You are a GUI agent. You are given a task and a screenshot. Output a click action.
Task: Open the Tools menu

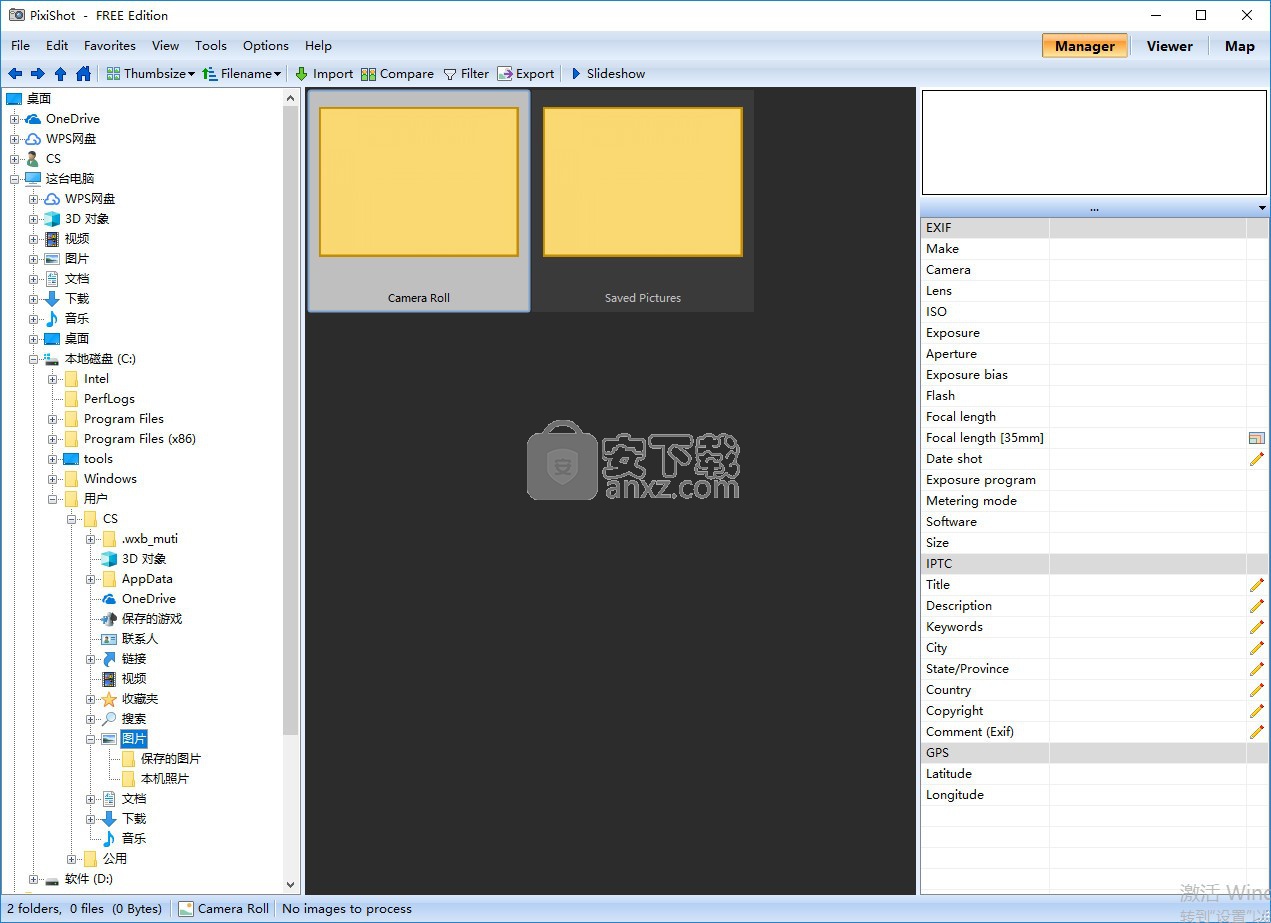pos(211,46)
